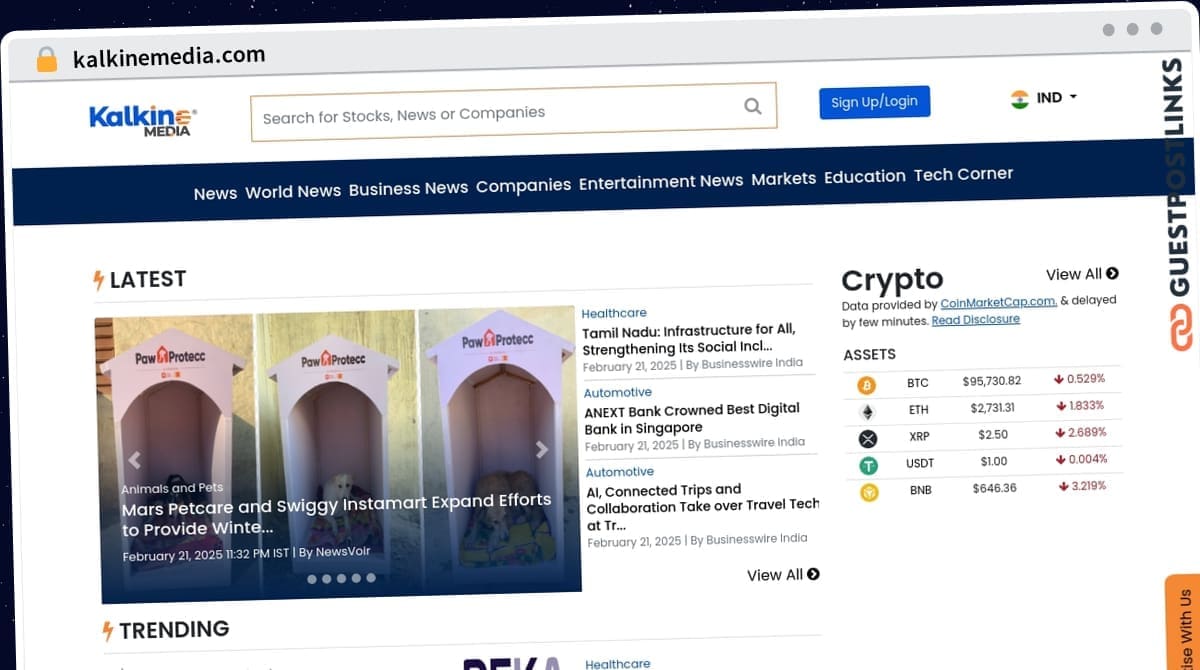This screenshot has width=1200, height=670.
Task: Open the News menu item
Action: click(215, 193)
